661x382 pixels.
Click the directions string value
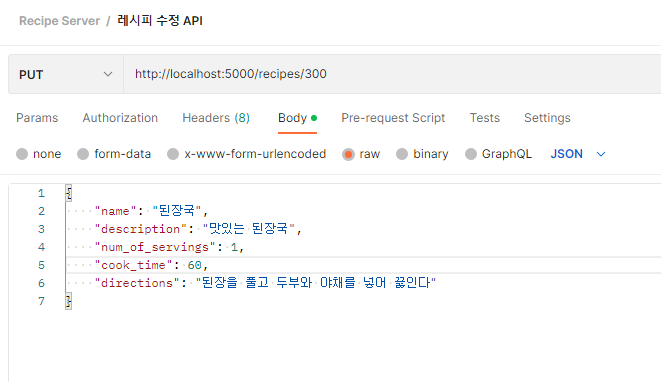click(x=316, y=282)
